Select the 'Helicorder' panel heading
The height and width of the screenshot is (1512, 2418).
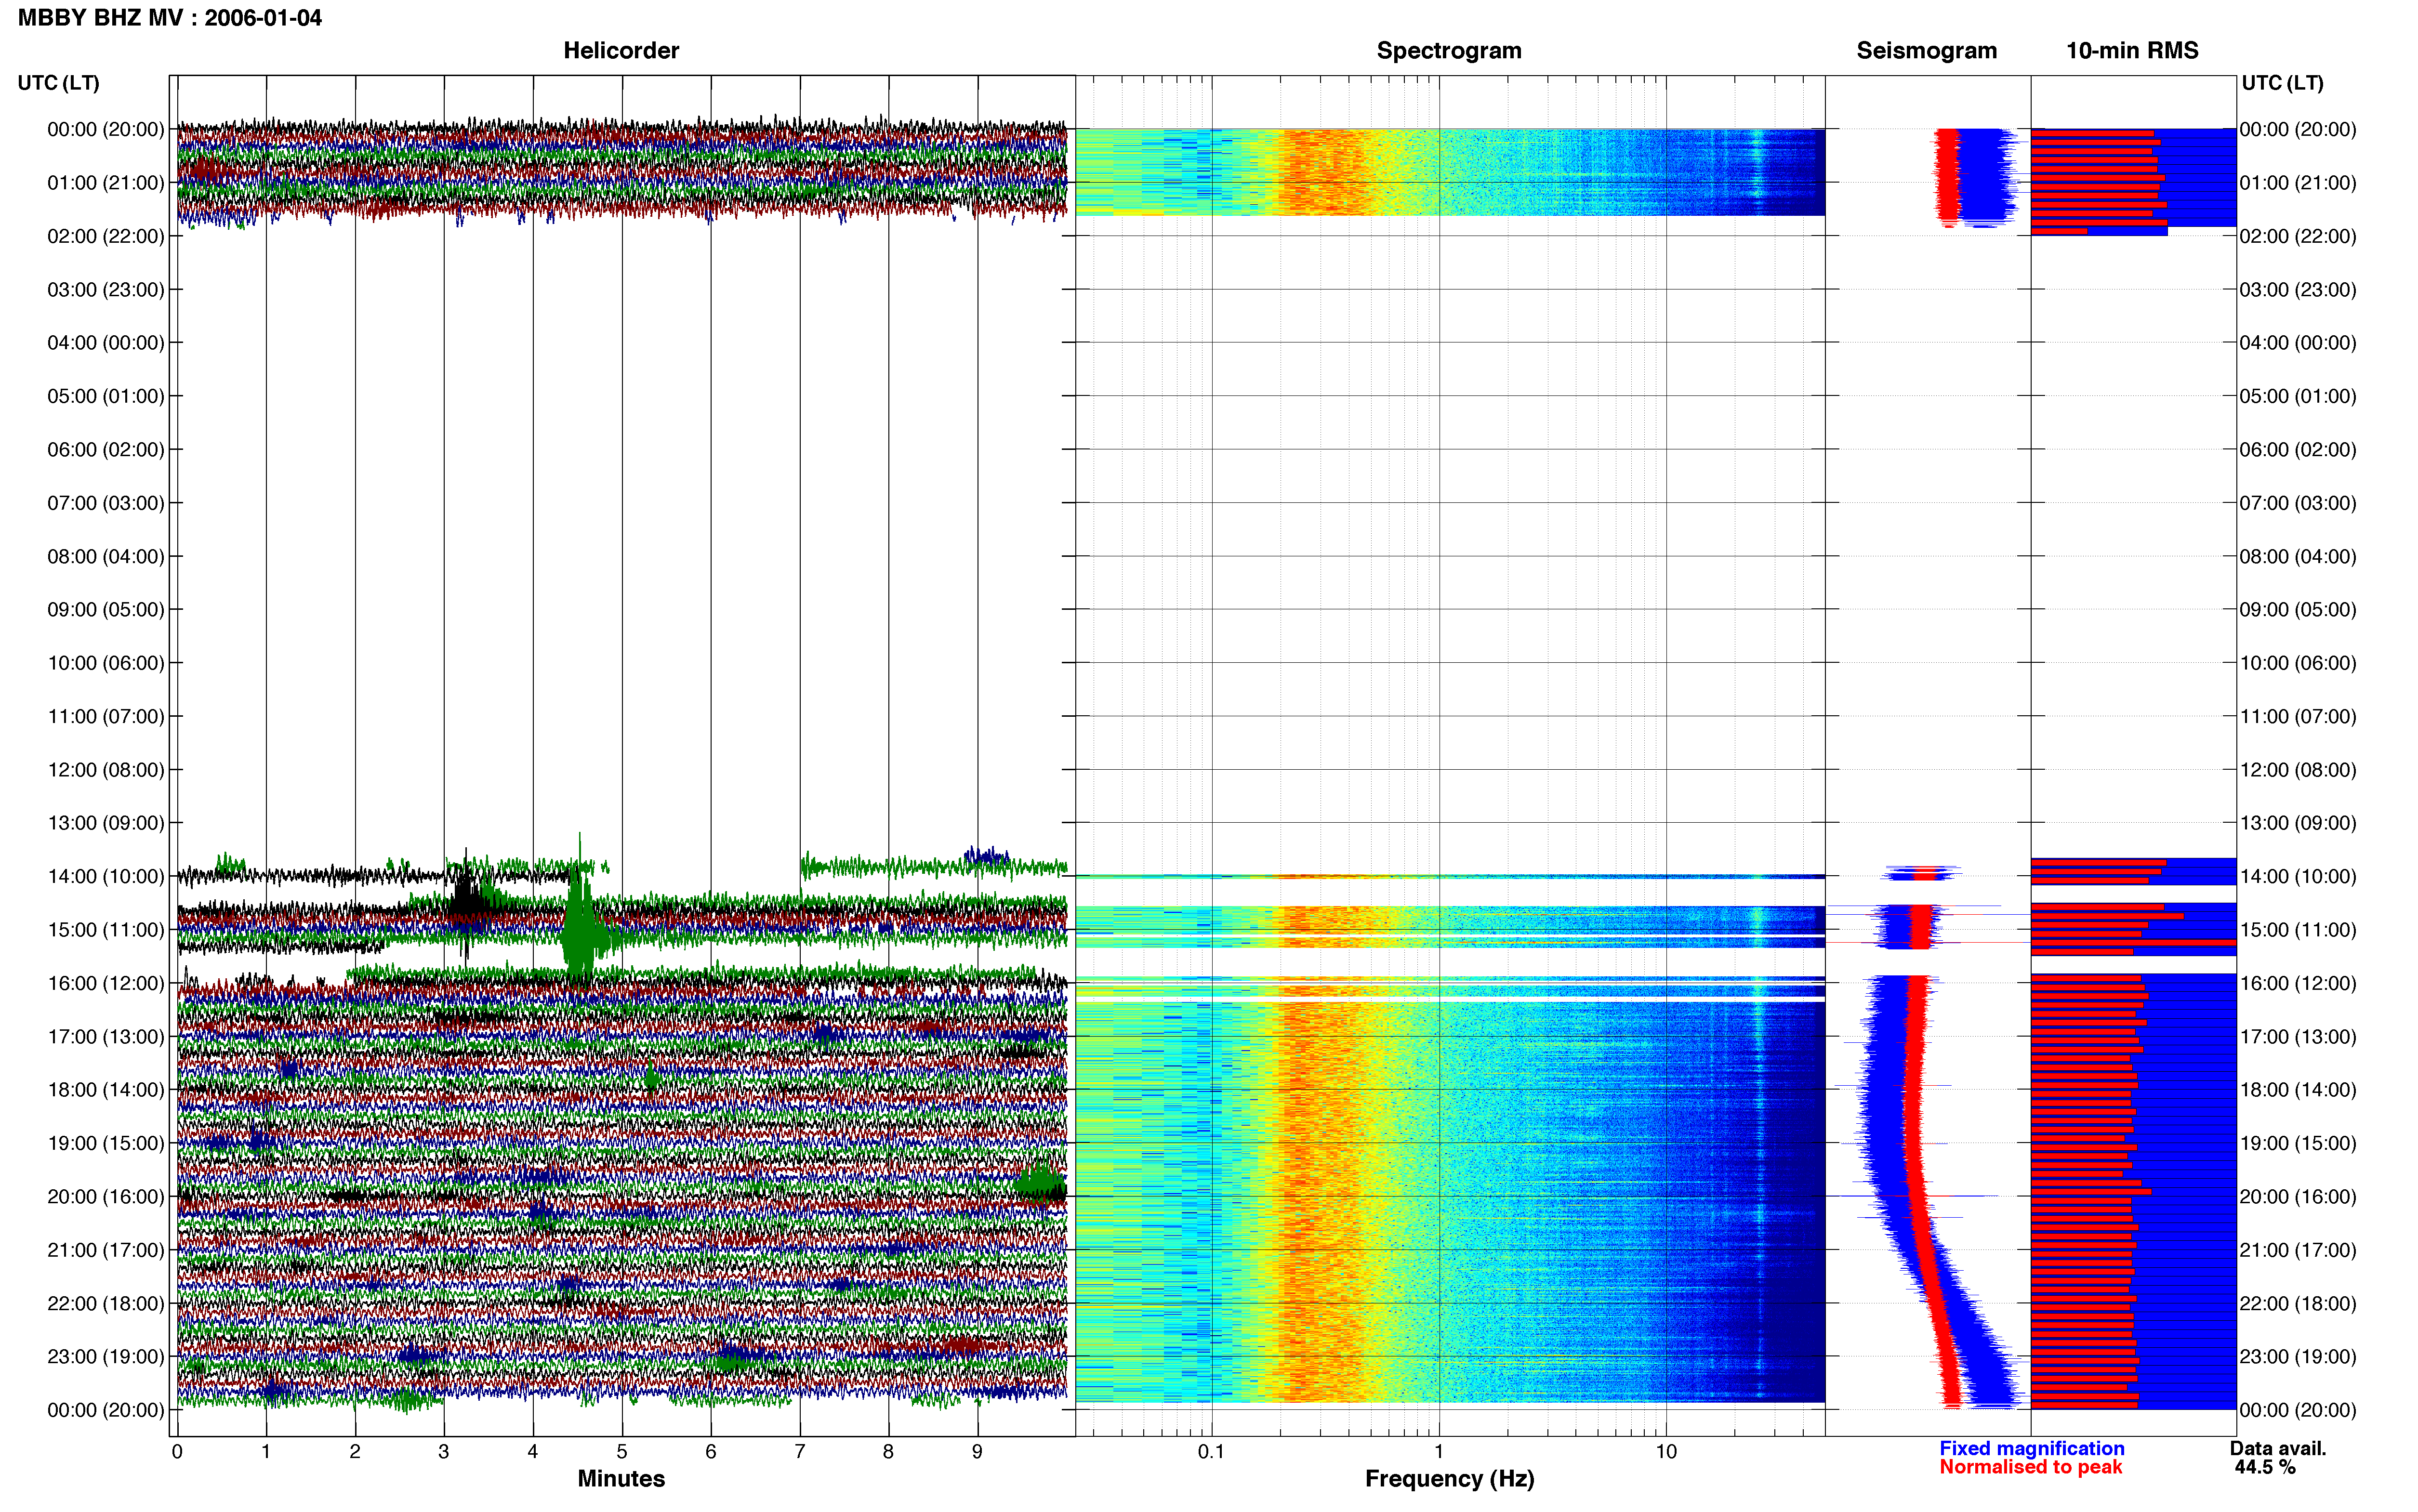pyautogui.click(x=621, y=50)
